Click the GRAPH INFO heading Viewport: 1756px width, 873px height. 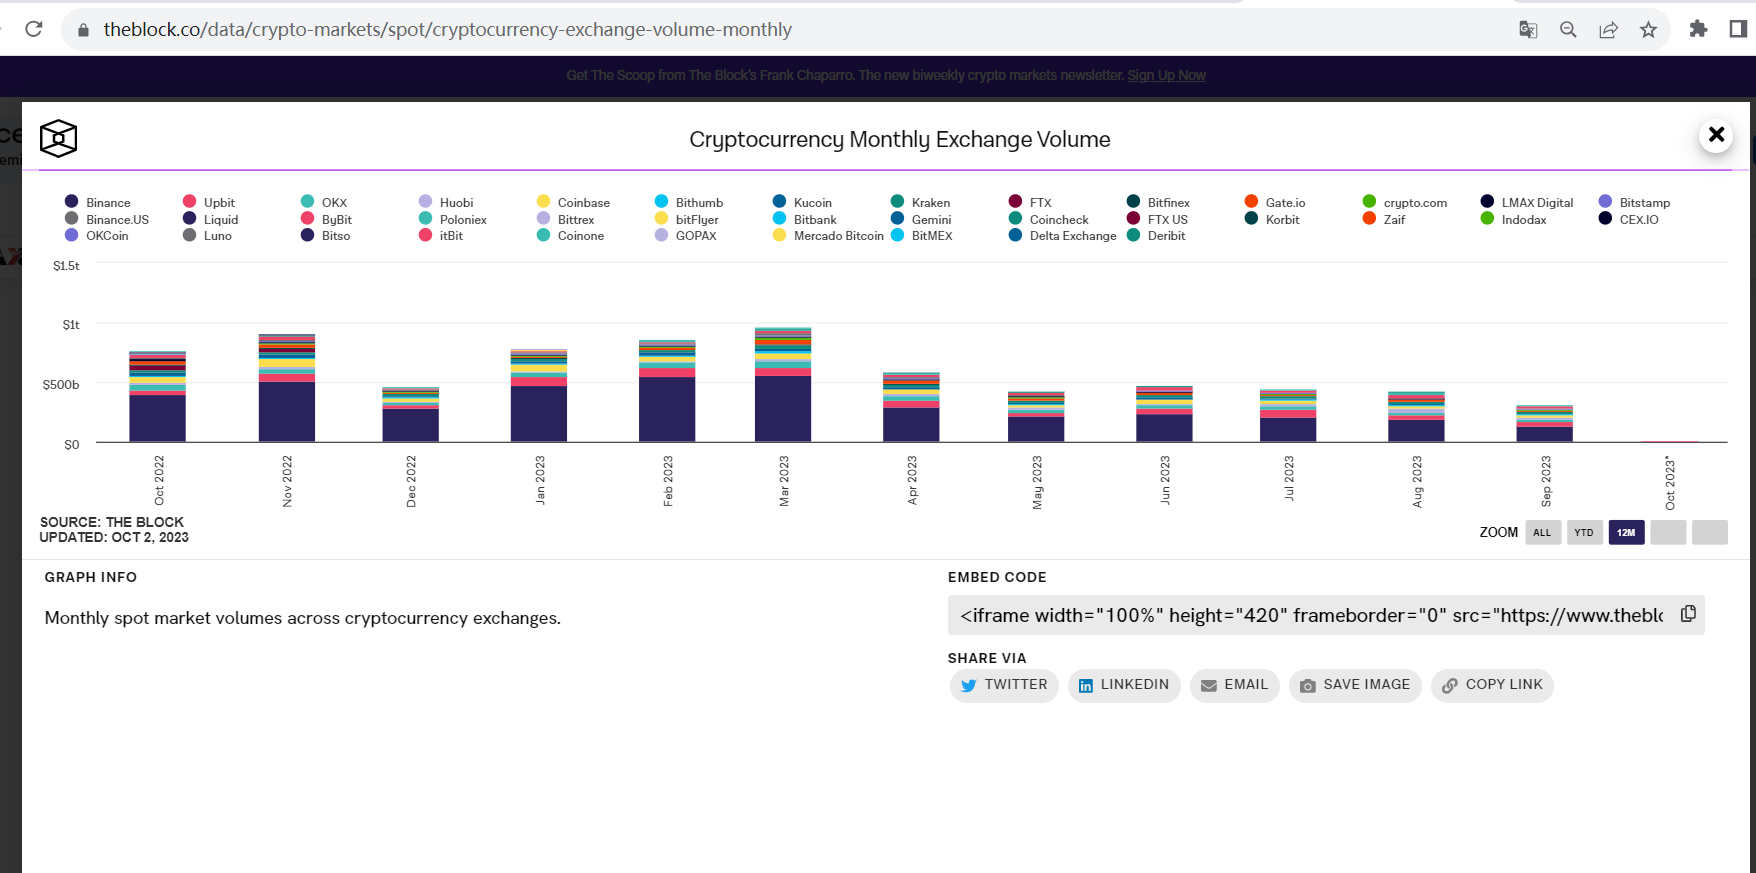tap(91, 577)
